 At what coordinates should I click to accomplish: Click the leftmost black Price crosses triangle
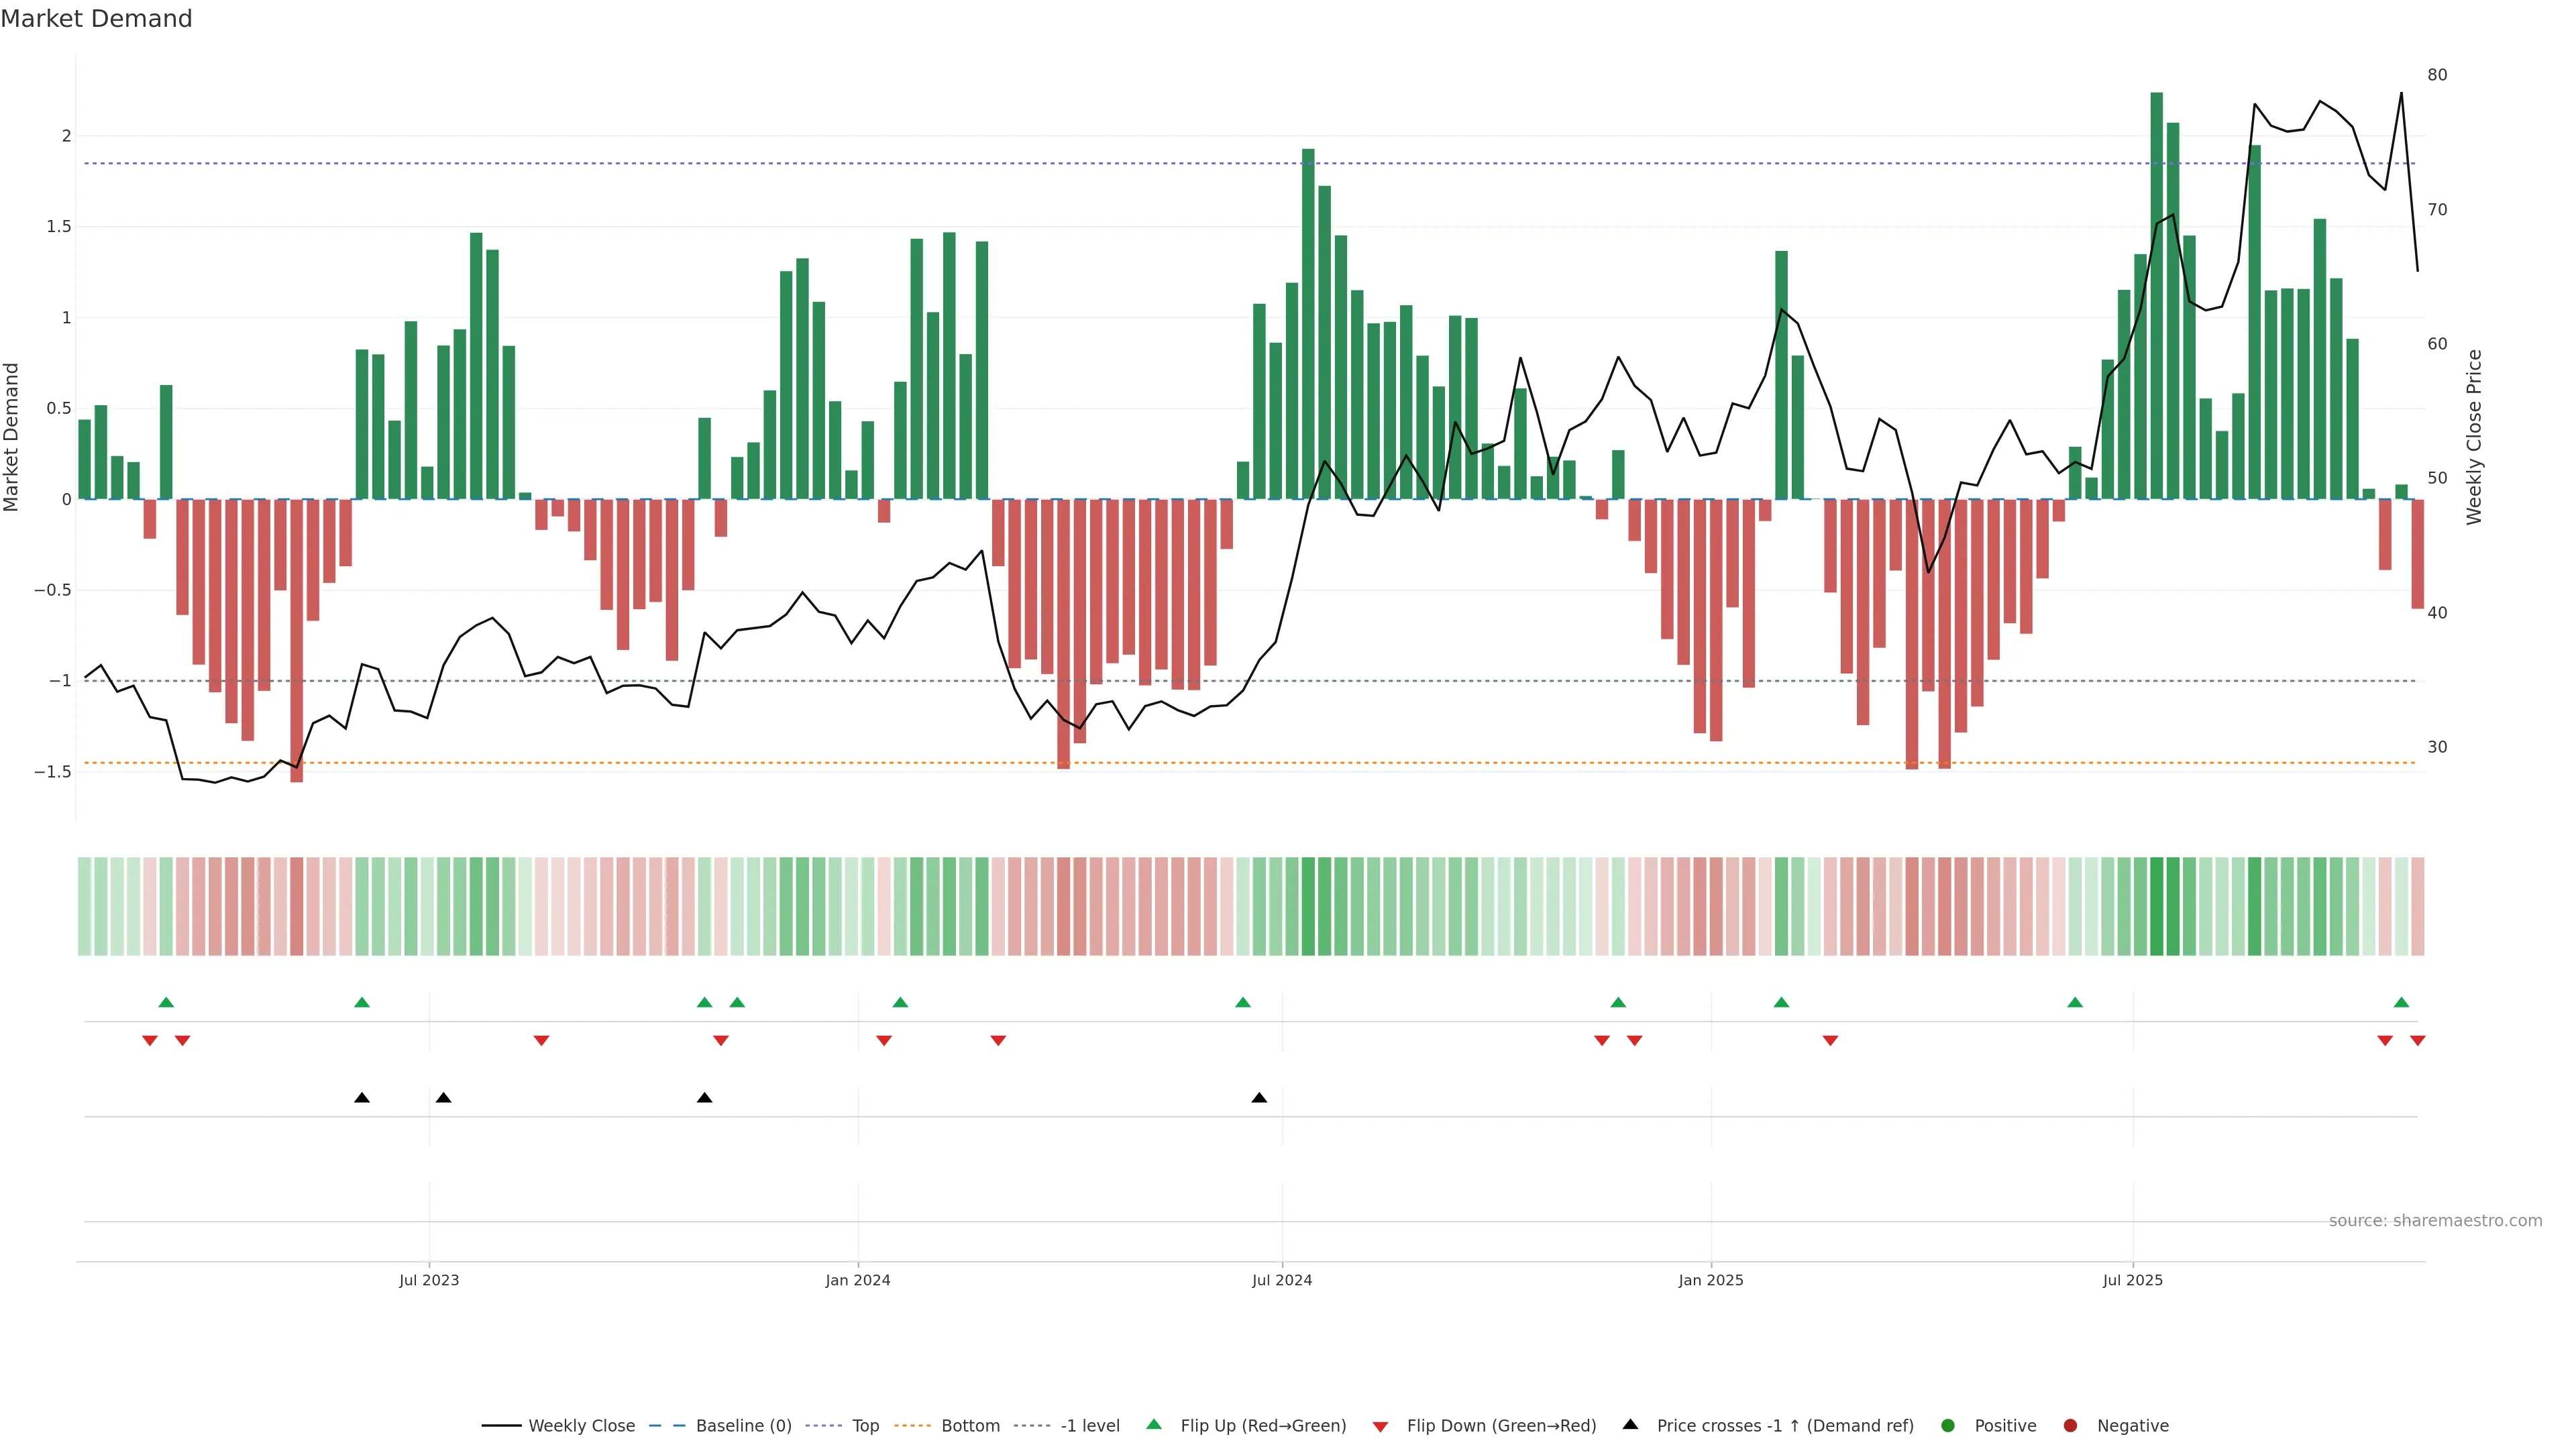(362, 1098)
